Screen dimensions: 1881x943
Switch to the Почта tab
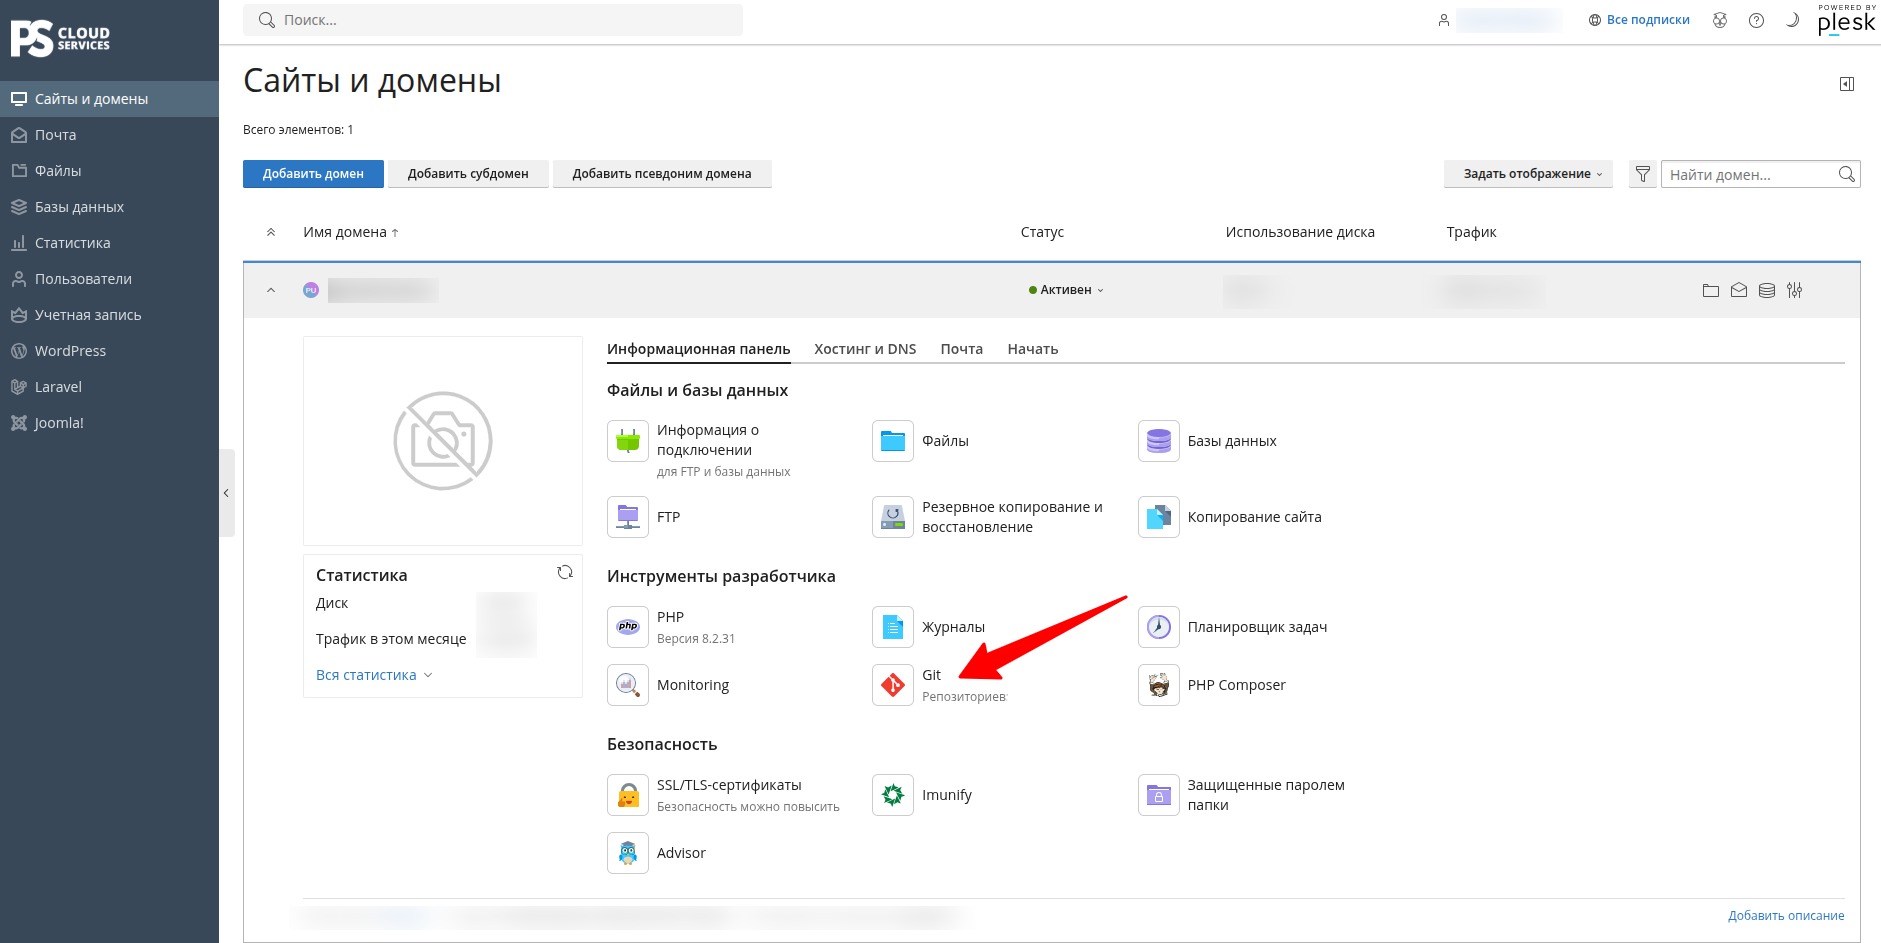point(961,349)
